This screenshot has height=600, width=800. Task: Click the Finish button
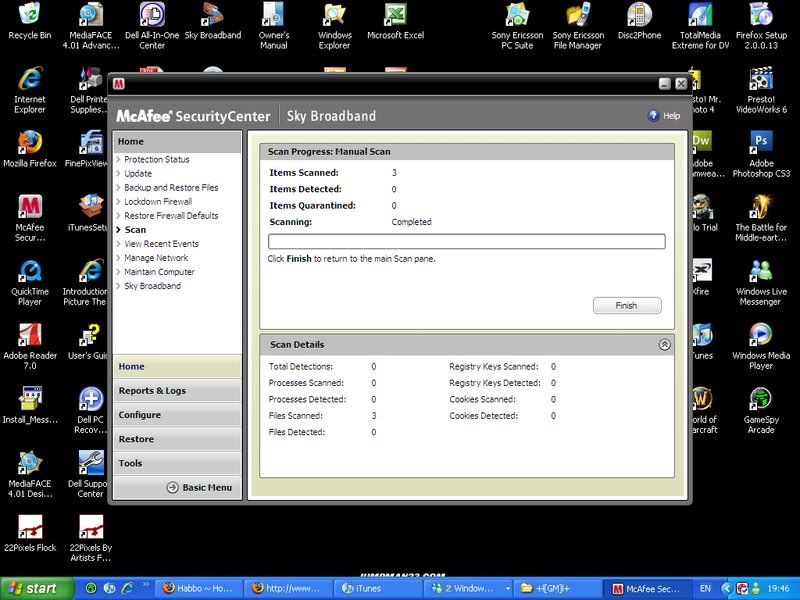coord(626,305)
